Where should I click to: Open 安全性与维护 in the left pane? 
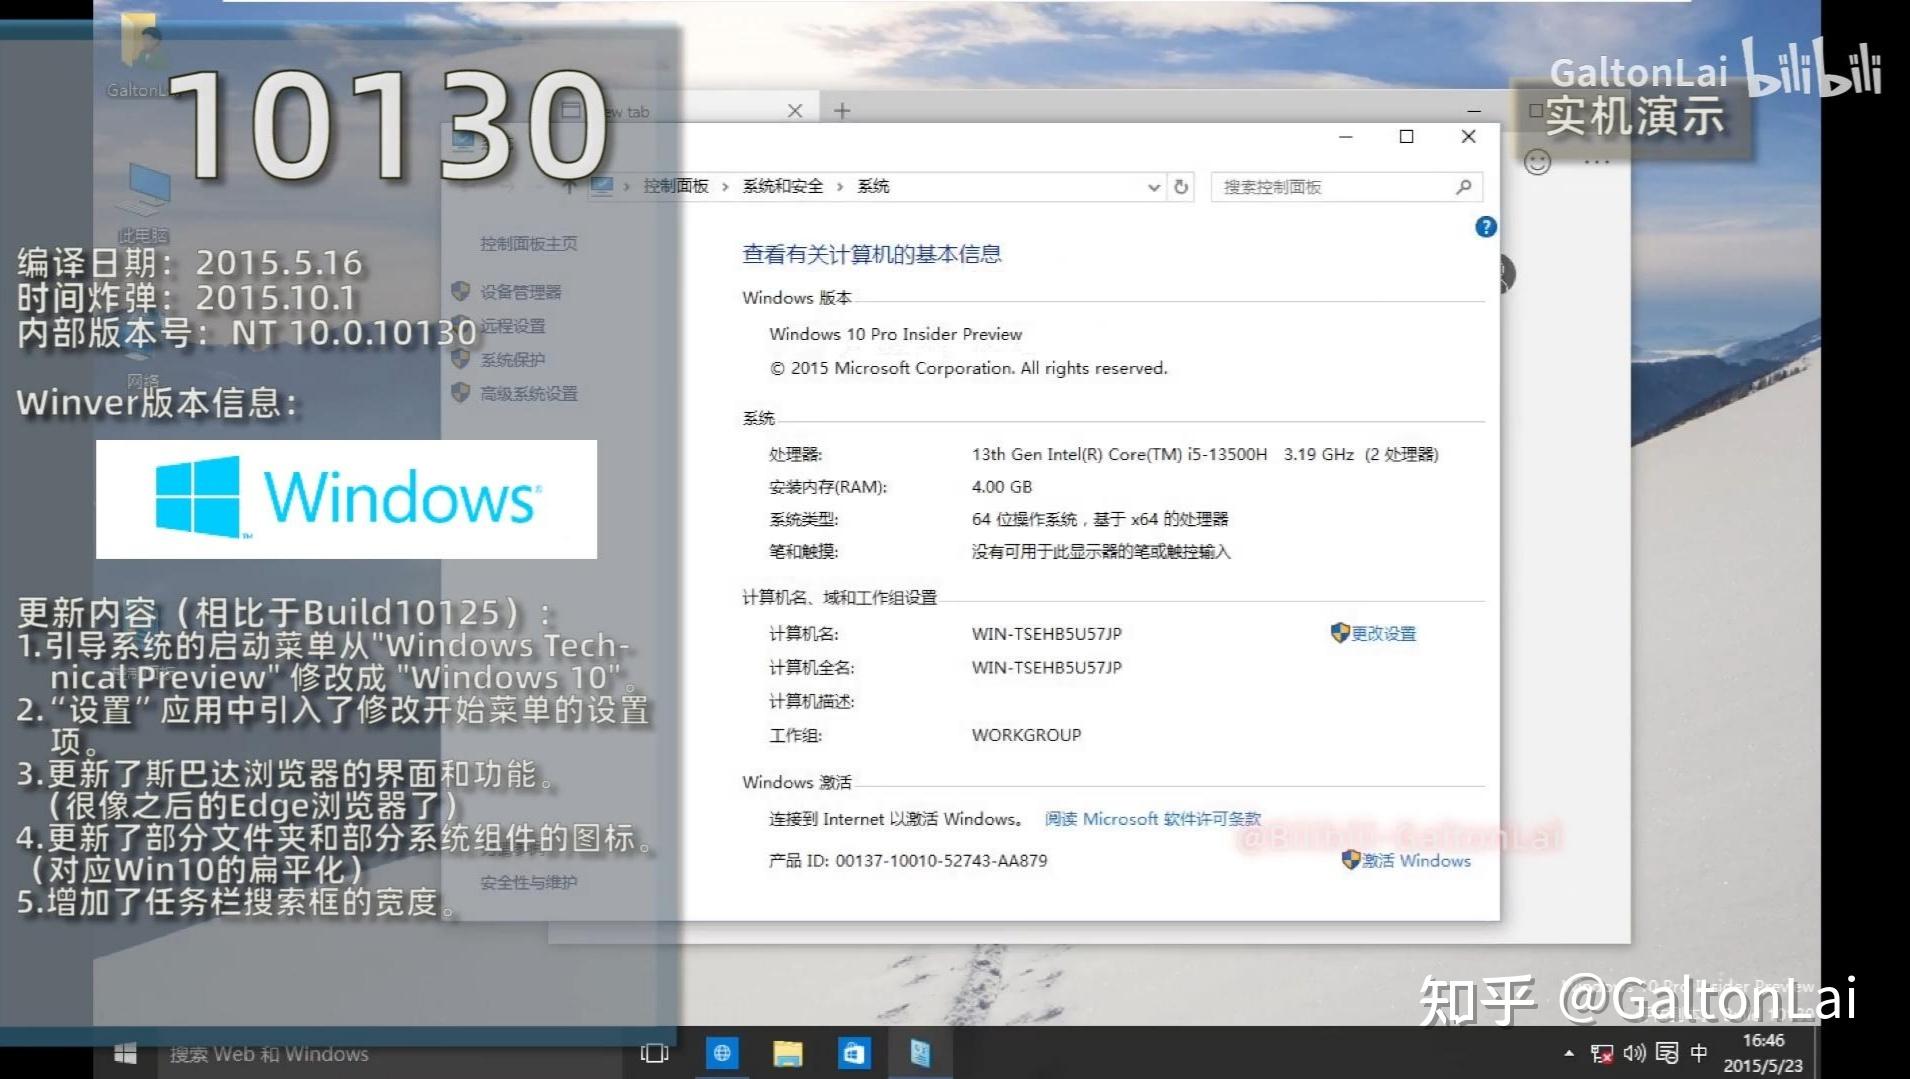pyautogui.click(x=528, y=882)
